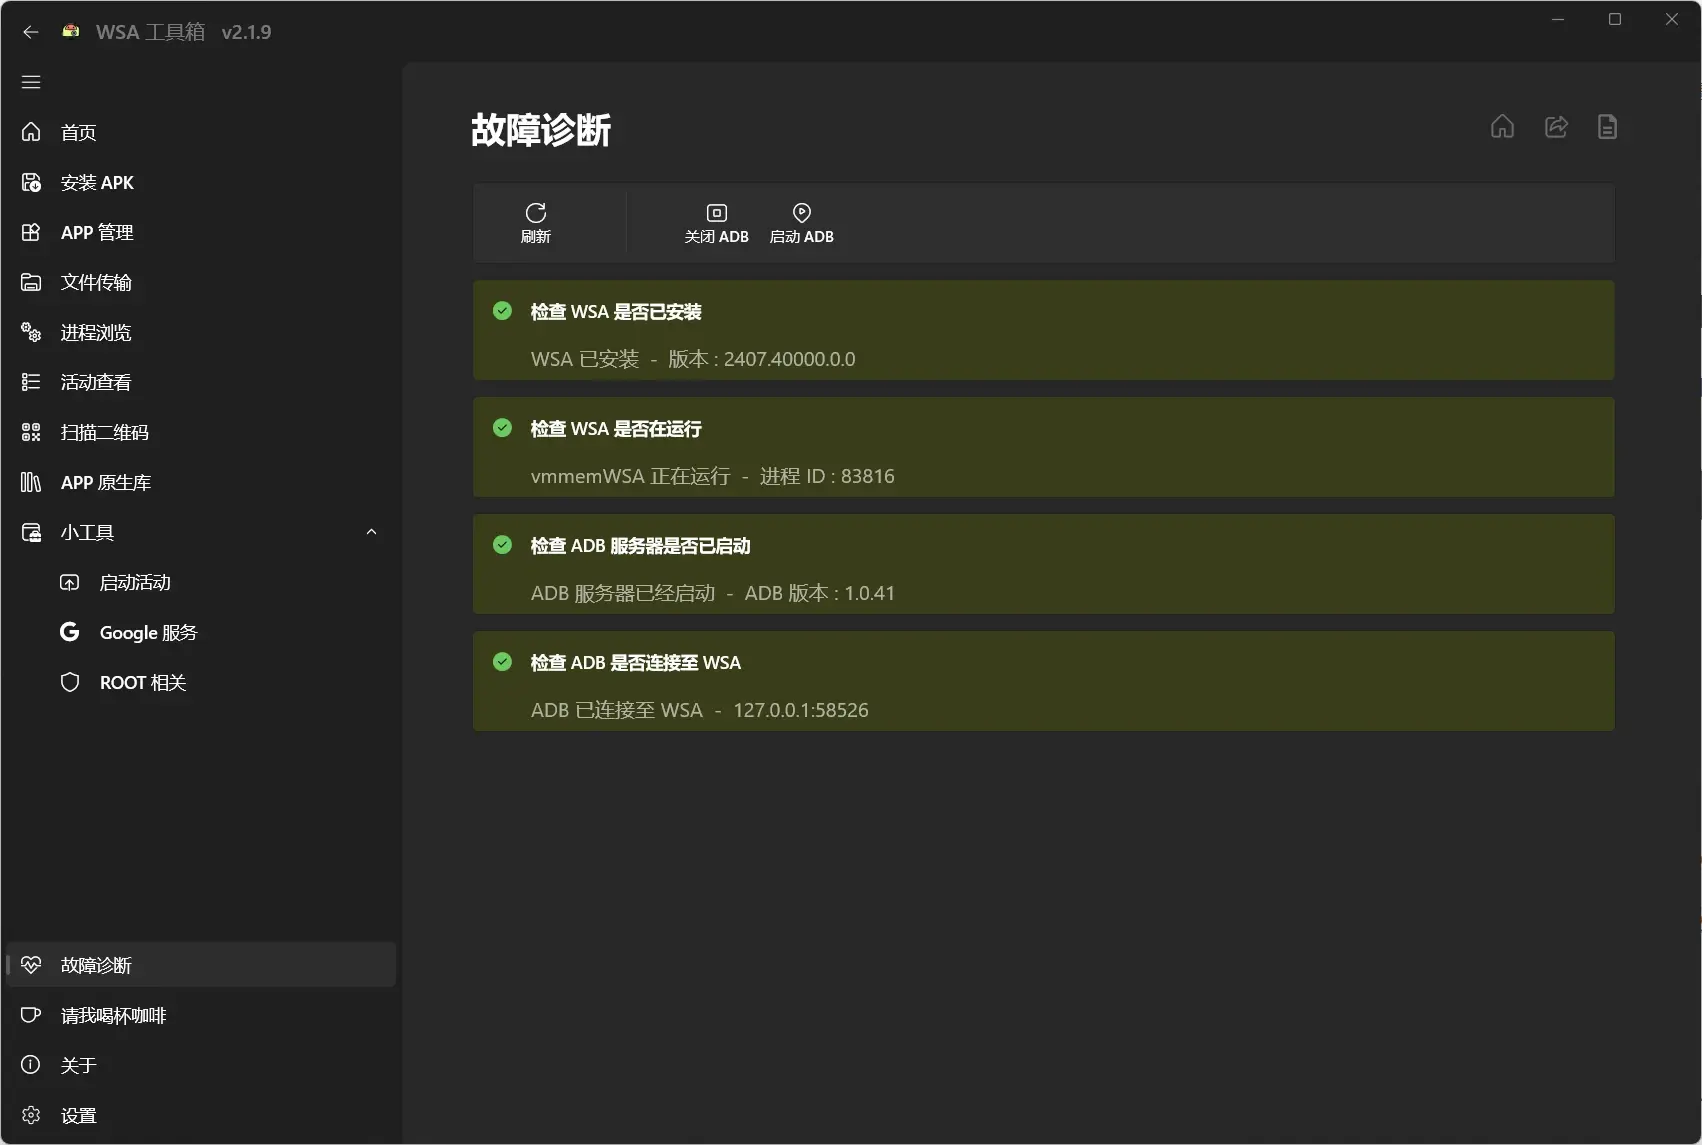Click the 设置 gear icon
The image size is (1702, 1145).
(31, 1115)
